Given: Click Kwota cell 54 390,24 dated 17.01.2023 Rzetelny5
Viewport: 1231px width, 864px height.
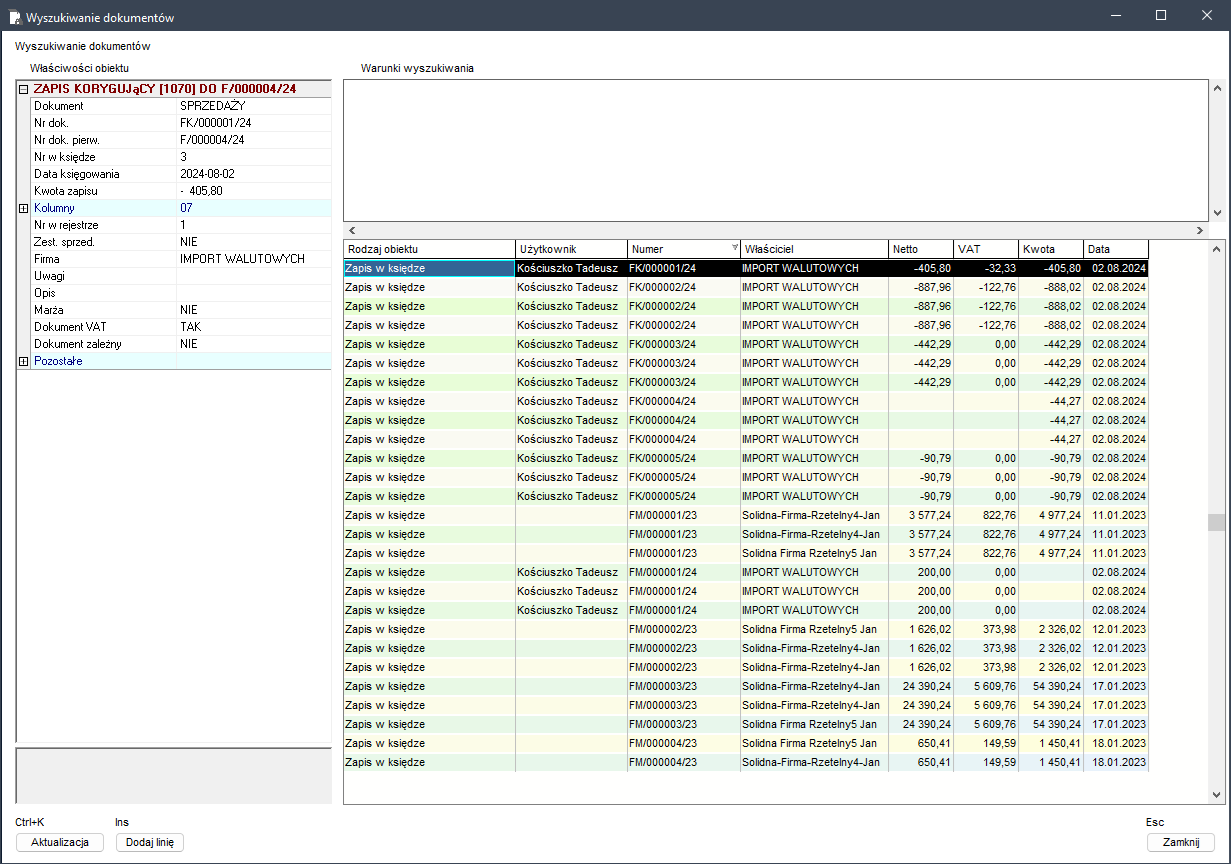Looking at the screenshot, I should [x=1051, y=724].
